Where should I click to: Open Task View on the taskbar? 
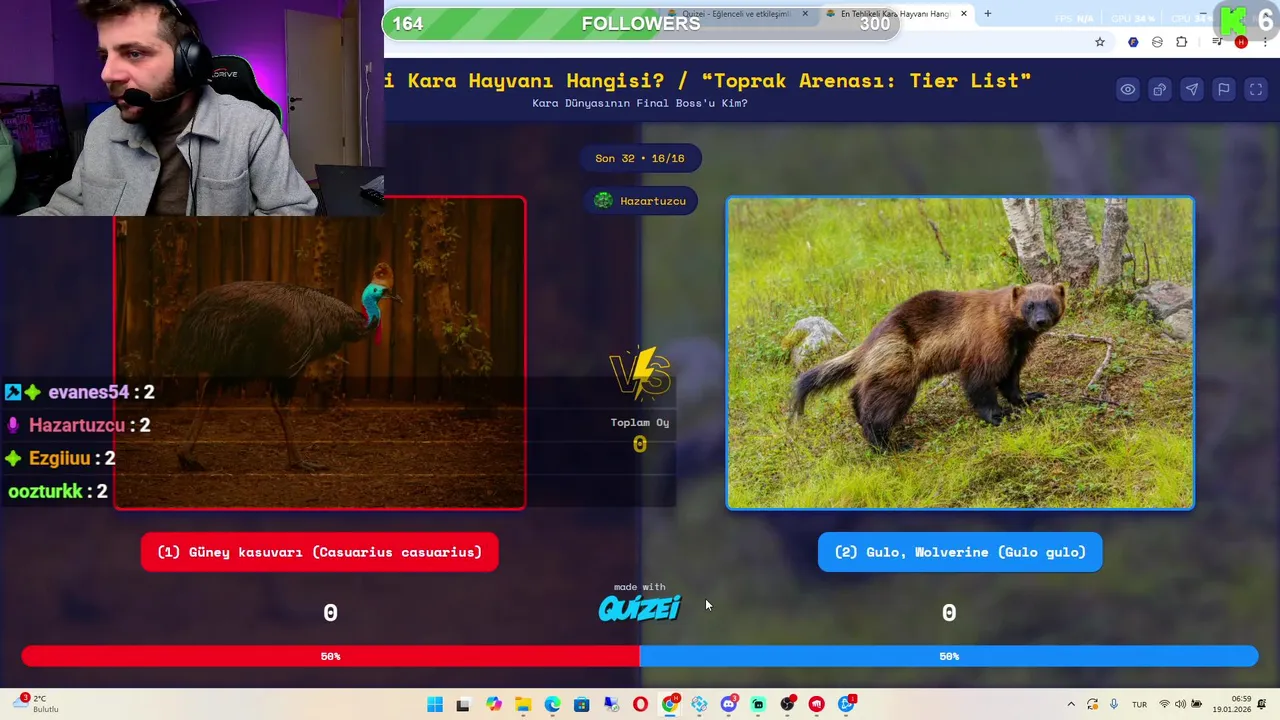(x=463, y=704)
